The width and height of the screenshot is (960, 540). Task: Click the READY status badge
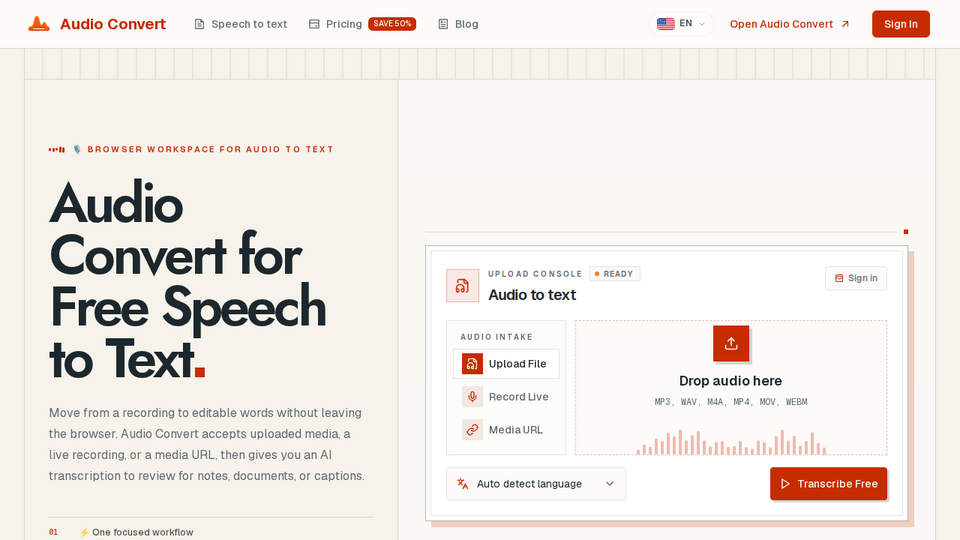tap(615, 274)
